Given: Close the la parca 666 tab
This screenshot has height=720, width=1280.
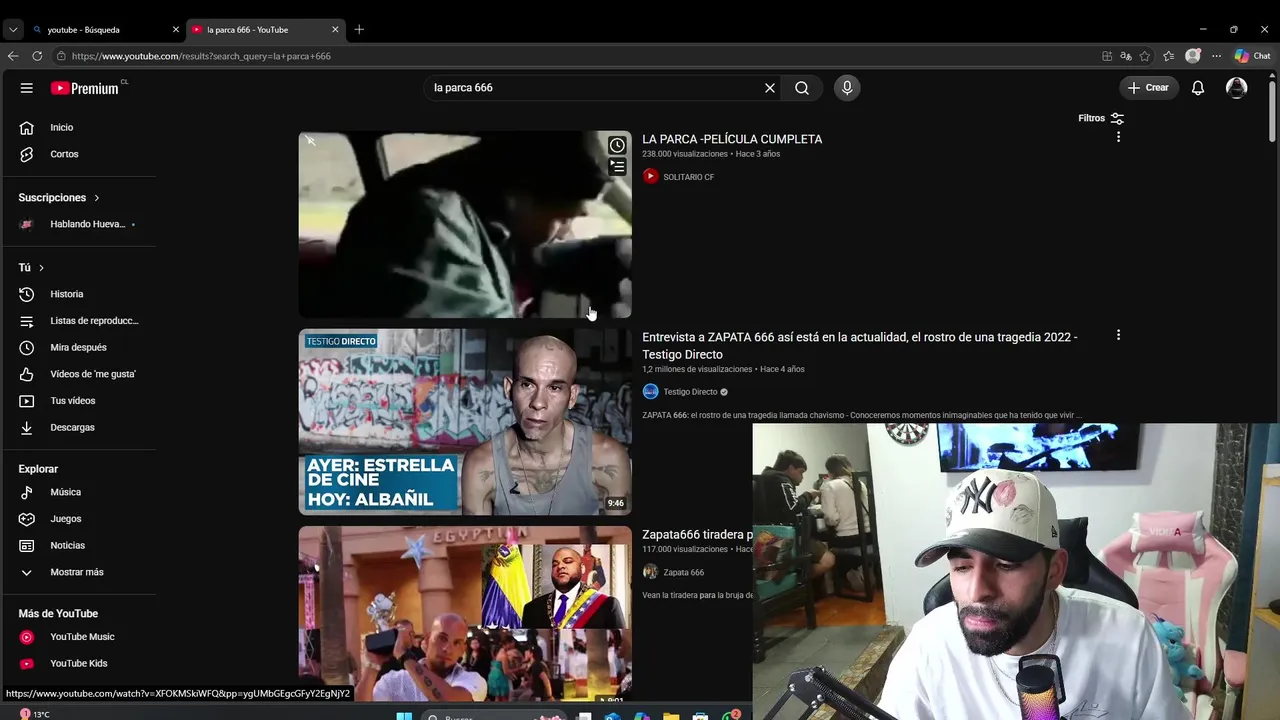Looking at the screenshot, I should [x=335, y=29].
